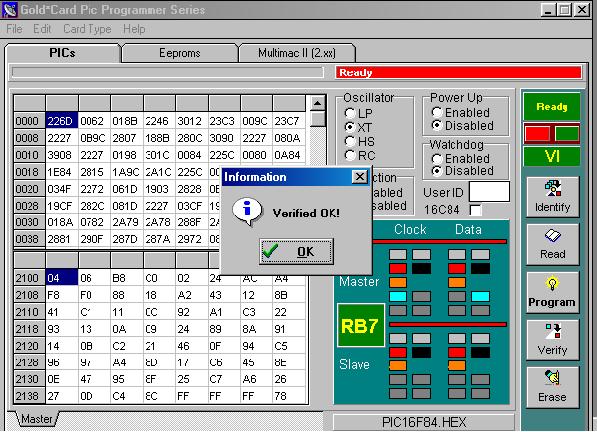
Task: Click the cyan Master Data indicator
Action: [480, 296]
